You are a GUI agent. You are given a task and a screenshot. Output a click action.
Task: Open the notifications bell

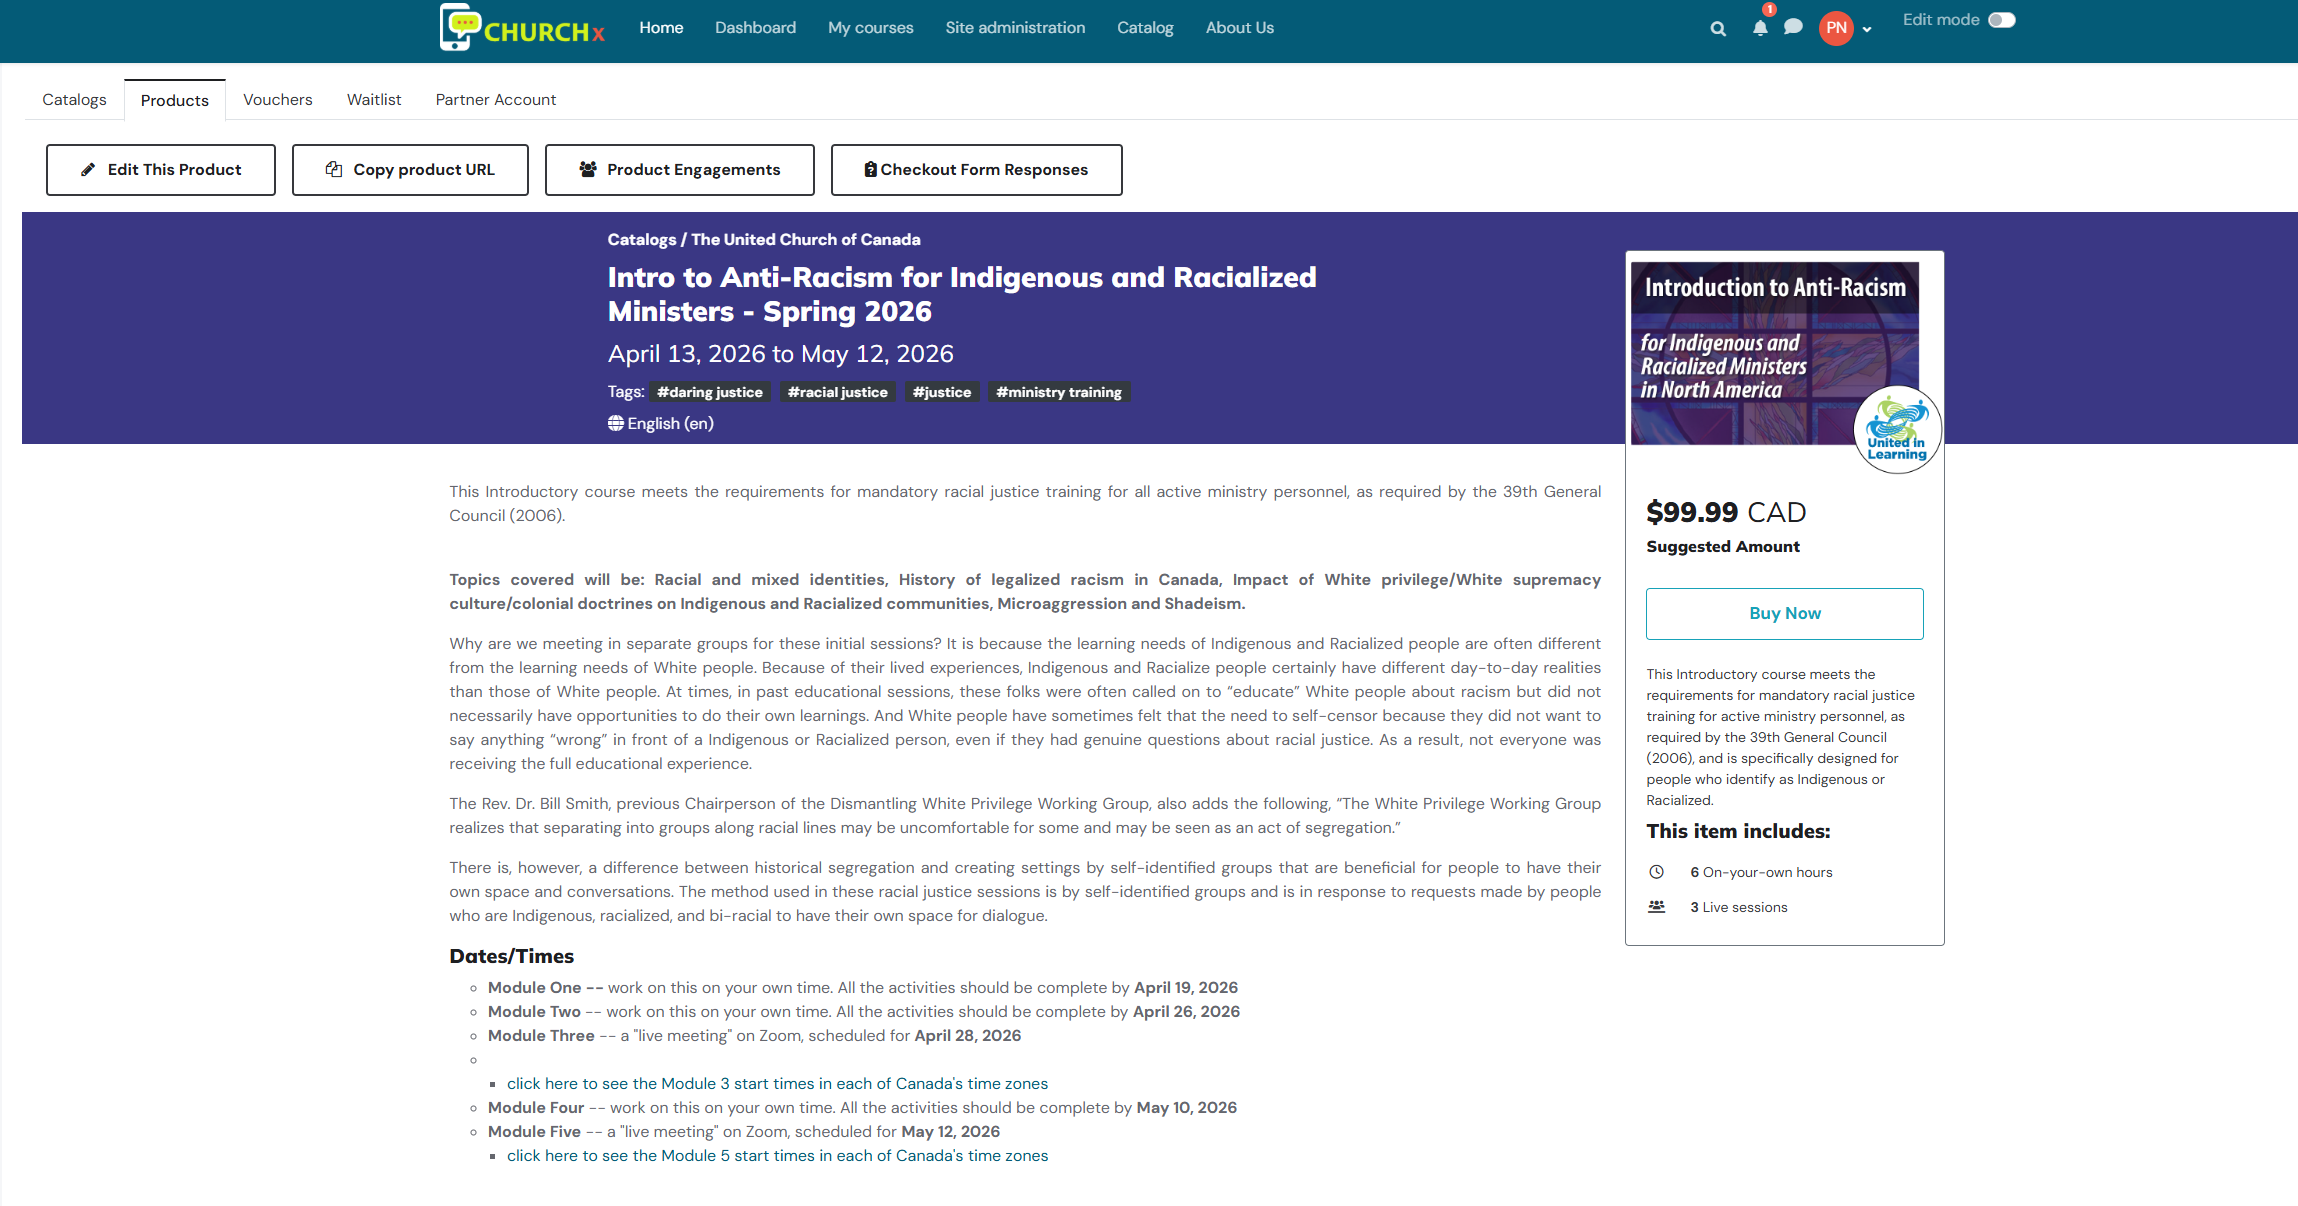[x=1760, y=28]
